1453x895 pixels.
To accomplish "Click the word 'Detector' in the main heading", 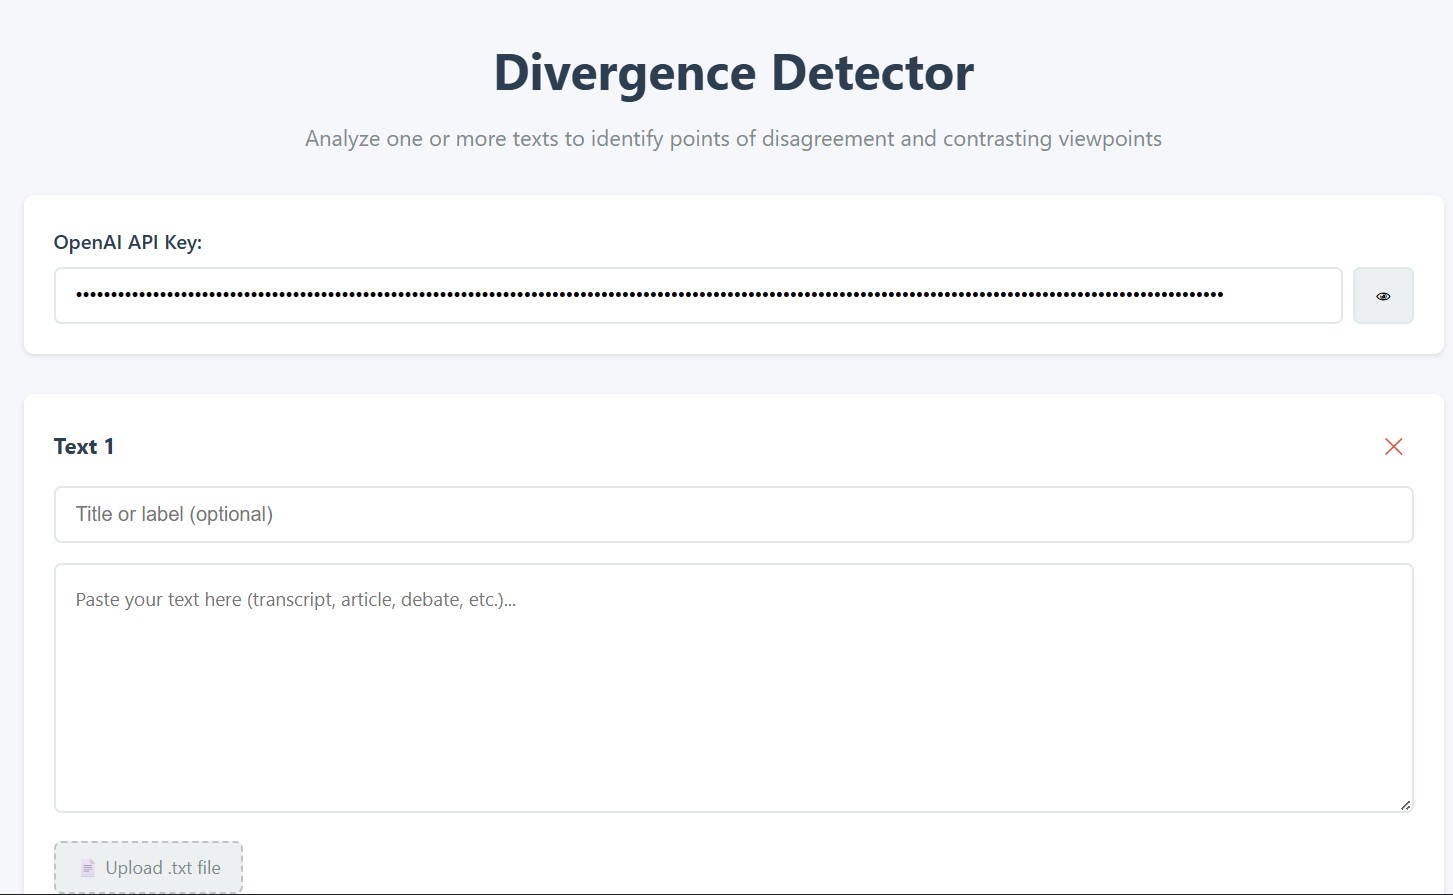I will 872,73.
